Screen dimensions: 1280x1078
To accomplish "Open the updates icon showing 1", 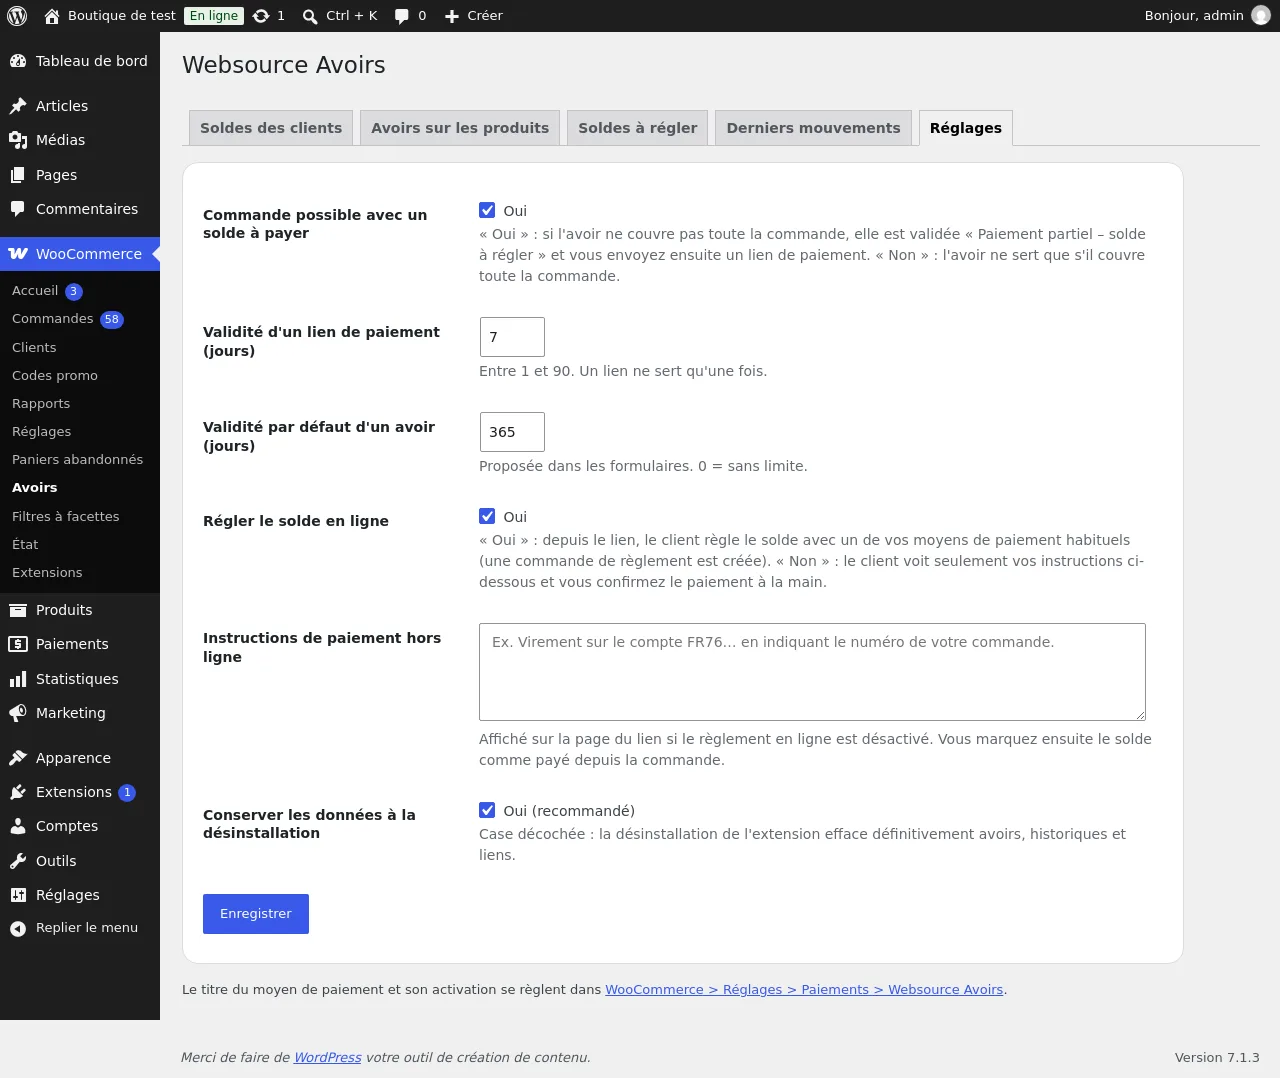I will pos(261,16).
